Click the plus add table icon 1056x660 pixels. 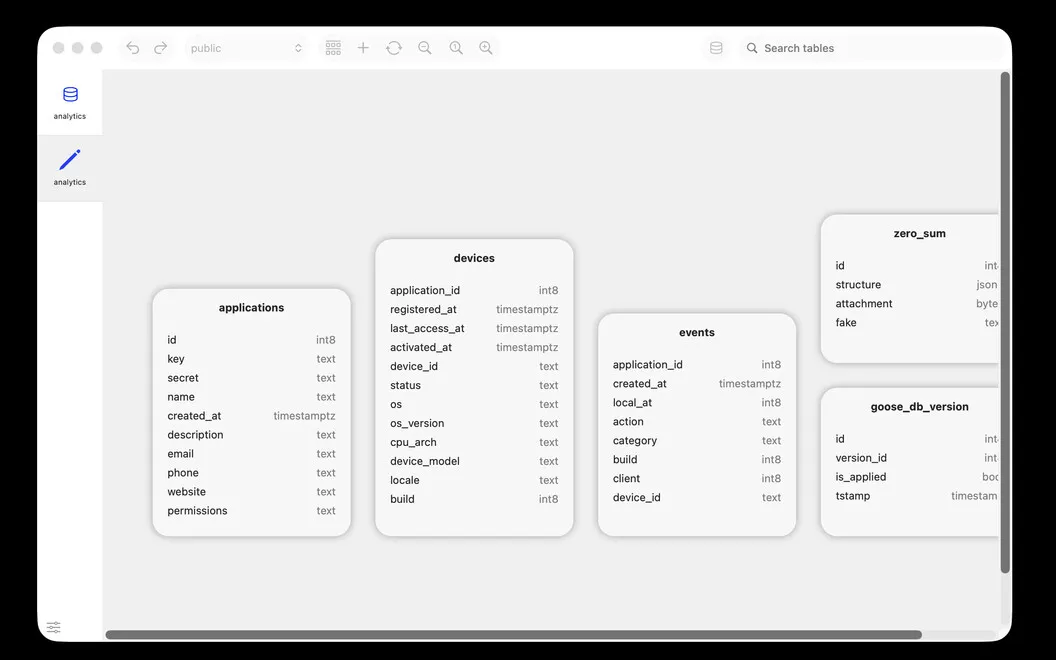[x=363, y=48]
